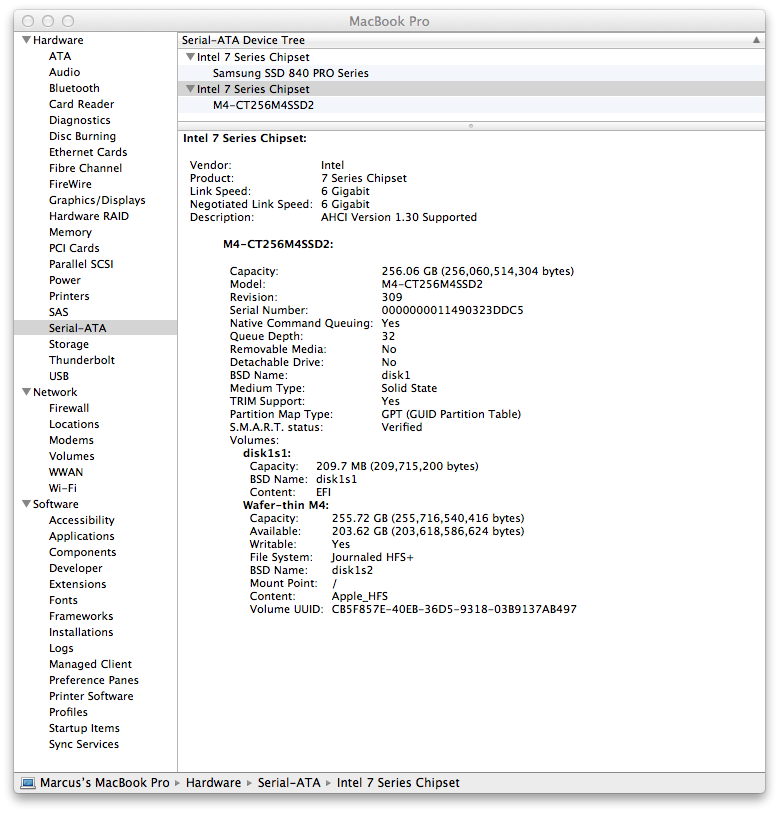Select Fibre Channel entry

[86, 168]
